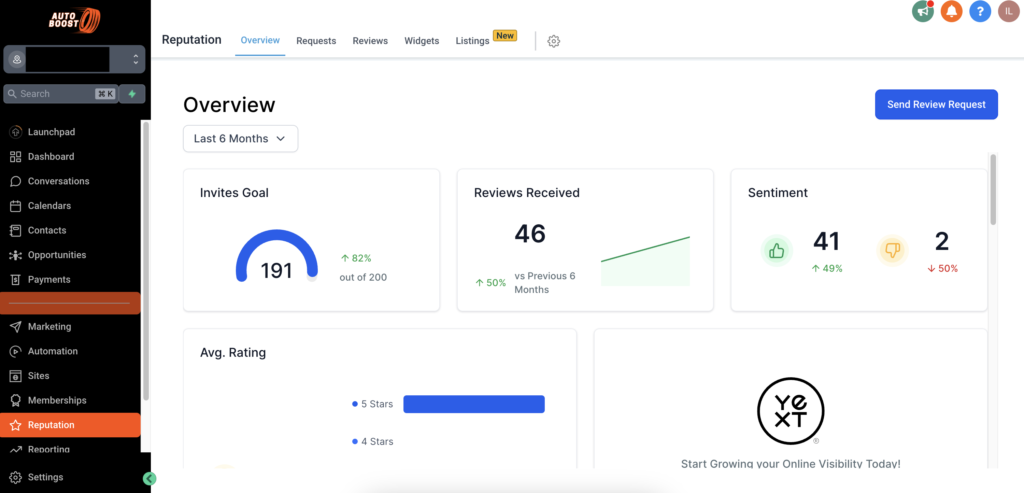Open Settings in the sidebar
Image resolution: width=1024 pixels, height=493 pixels.
click(x=45, y=477)
